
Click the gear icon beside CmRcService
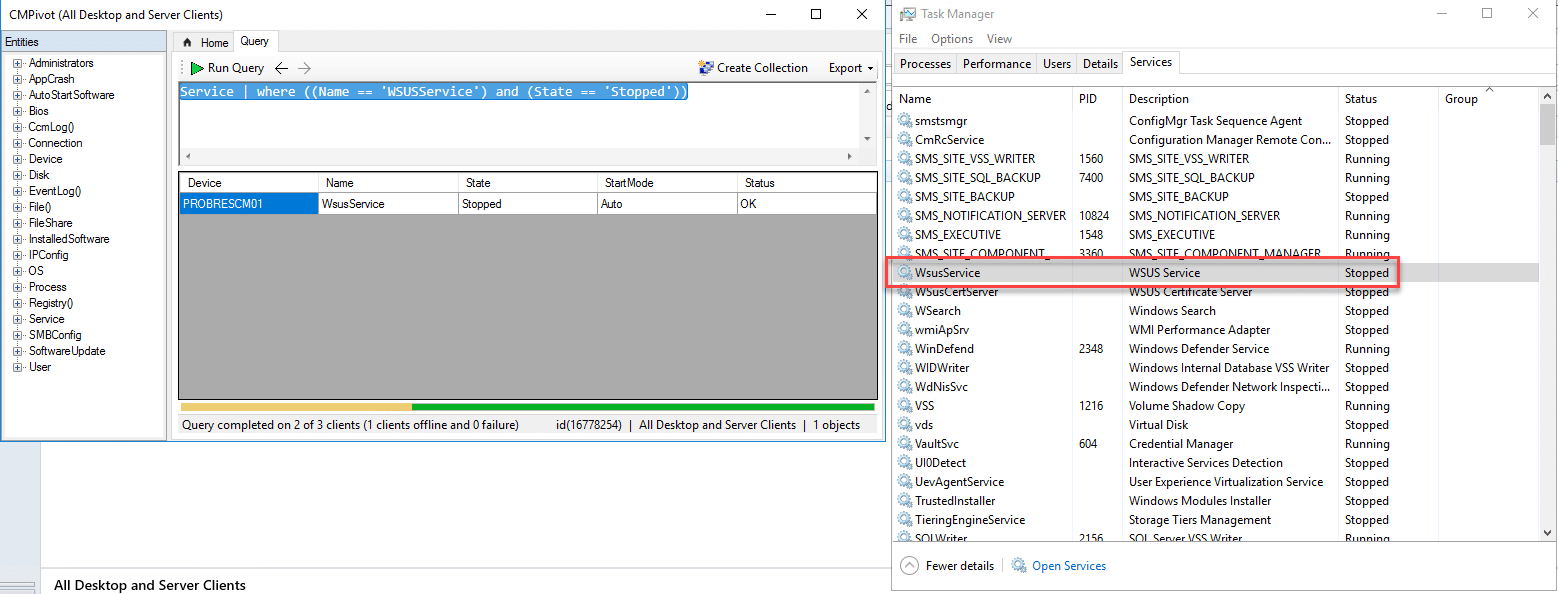pyautogui.click(x=905, y=140)
